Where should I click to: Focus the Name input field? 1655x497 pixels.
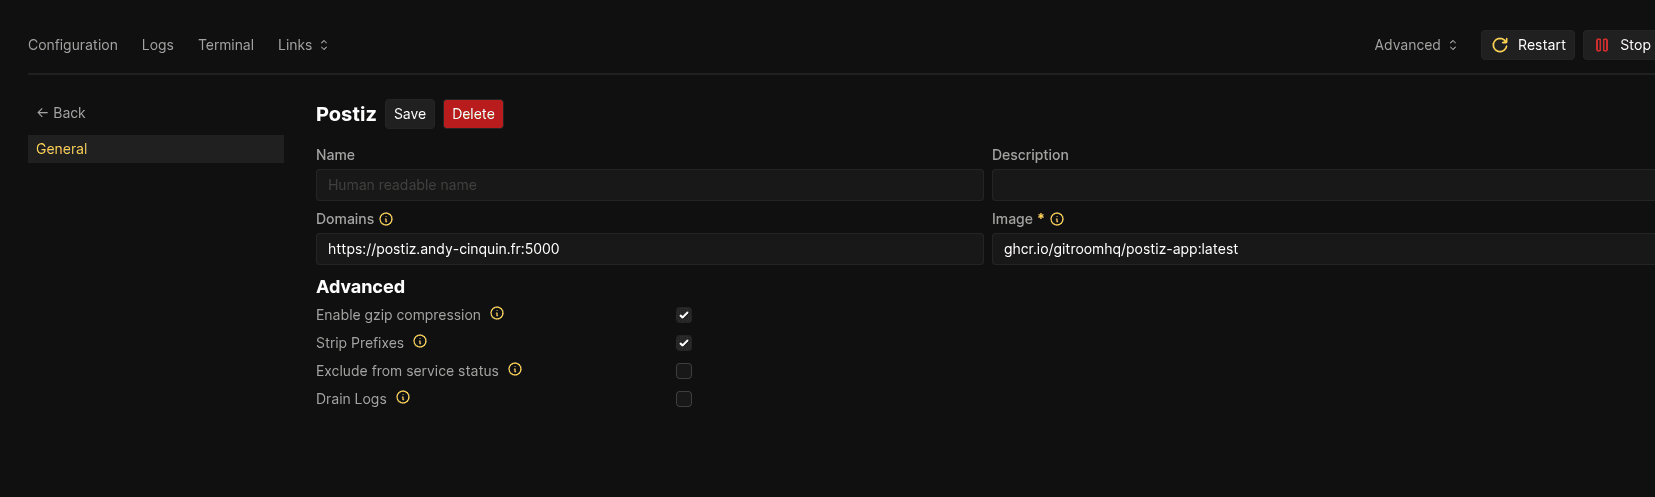pos(650,185)
